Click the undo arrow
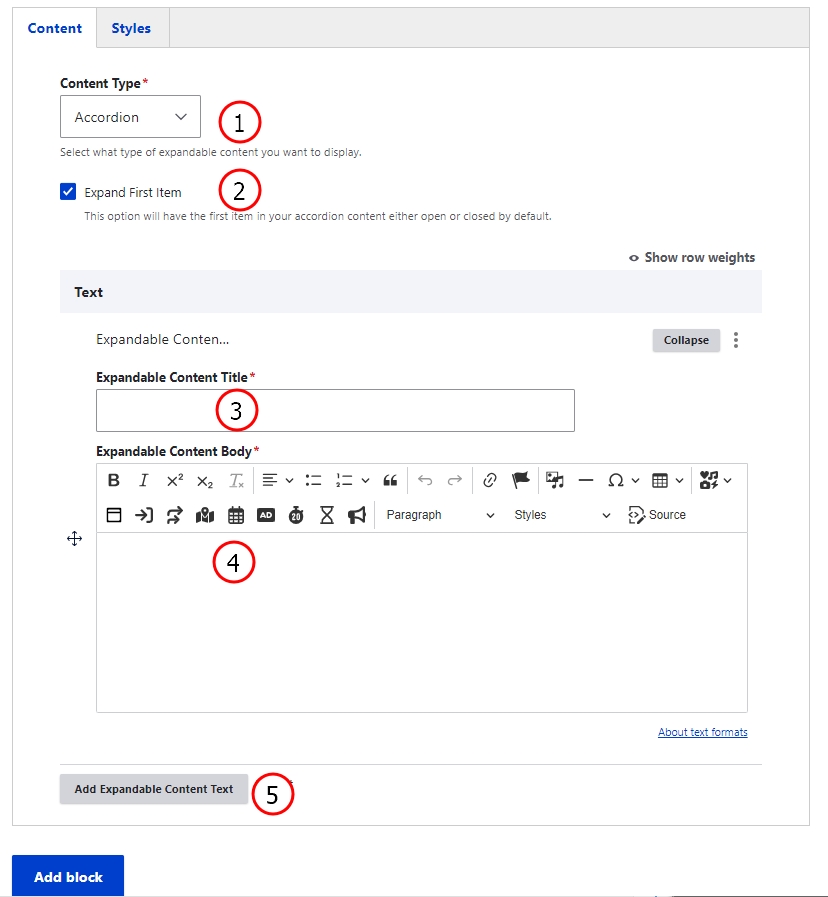 tap(425, 481)
